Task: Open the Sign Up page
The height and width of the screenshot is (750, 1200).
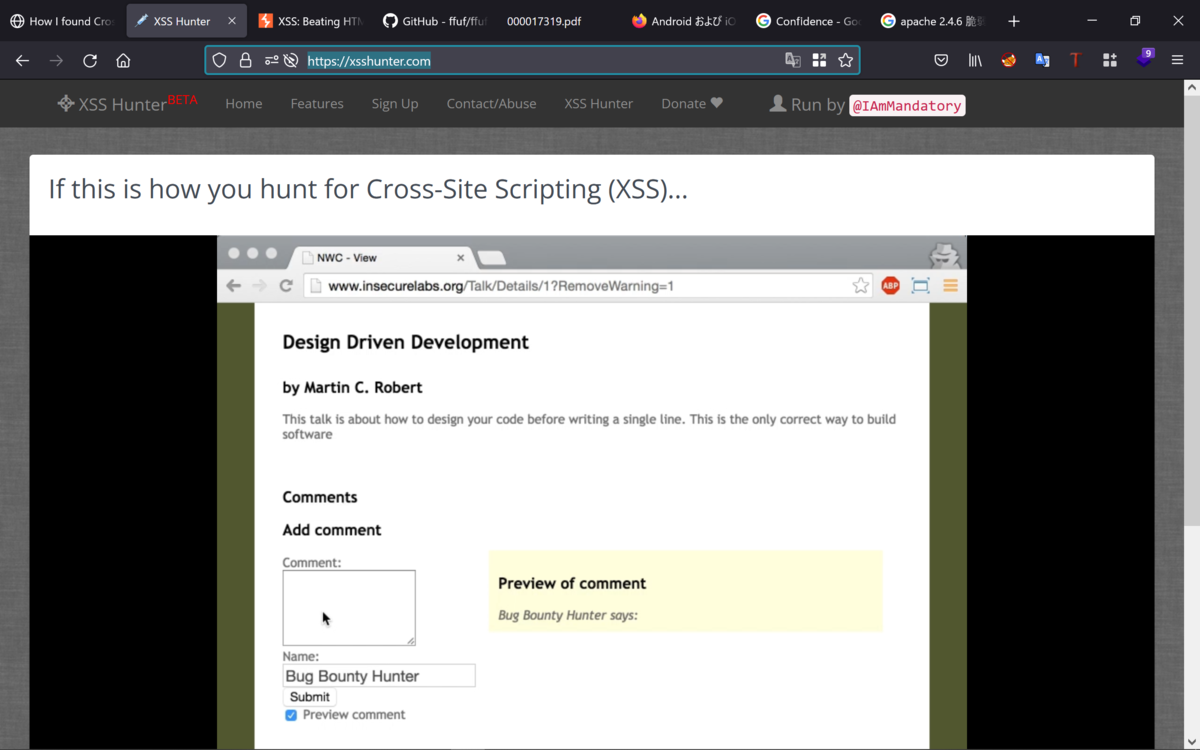Action: (x=395, y=103)
